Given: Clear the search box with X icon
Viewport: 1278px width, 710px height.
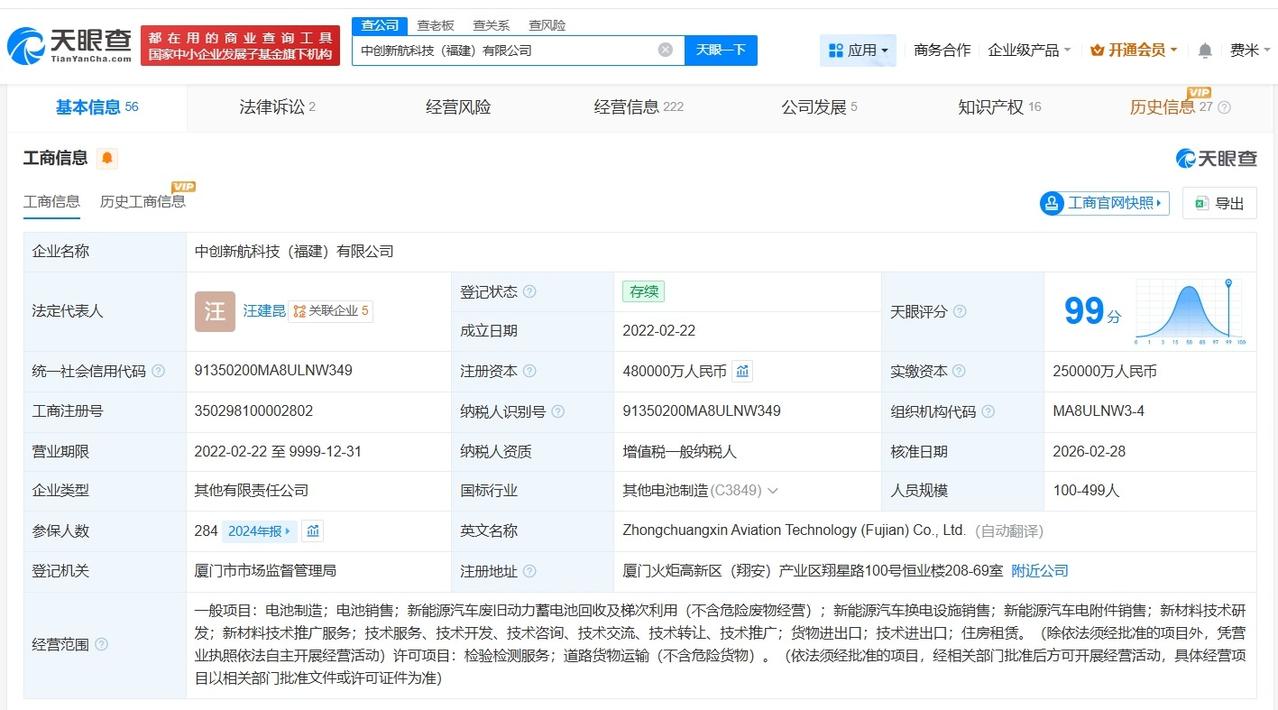Looking at the screenshot, I should (665, 50).
